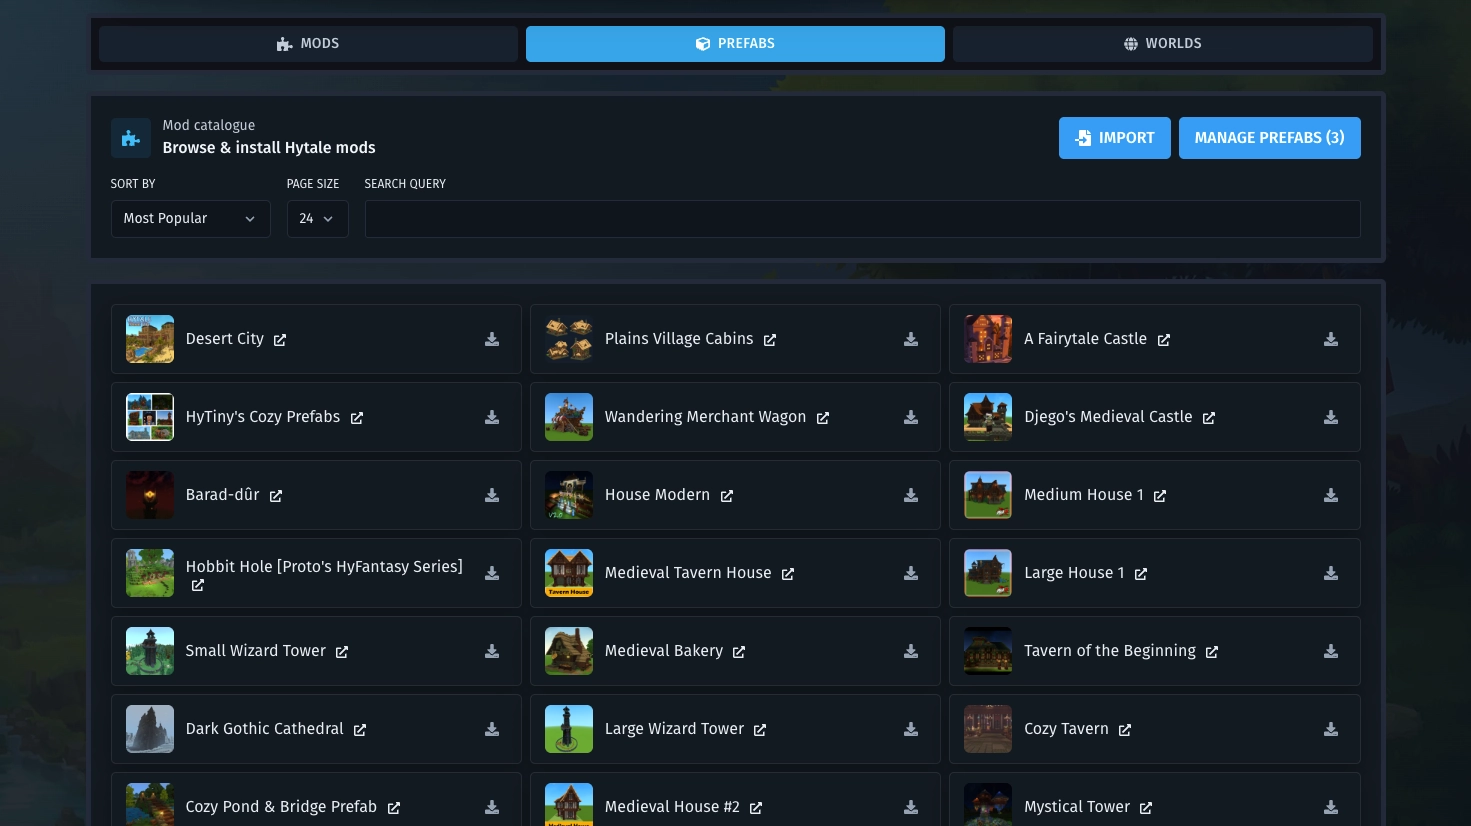Click the Medieval Tavern House thumbnail
Screen dimensions: 1471x826
tap(569, 573)
